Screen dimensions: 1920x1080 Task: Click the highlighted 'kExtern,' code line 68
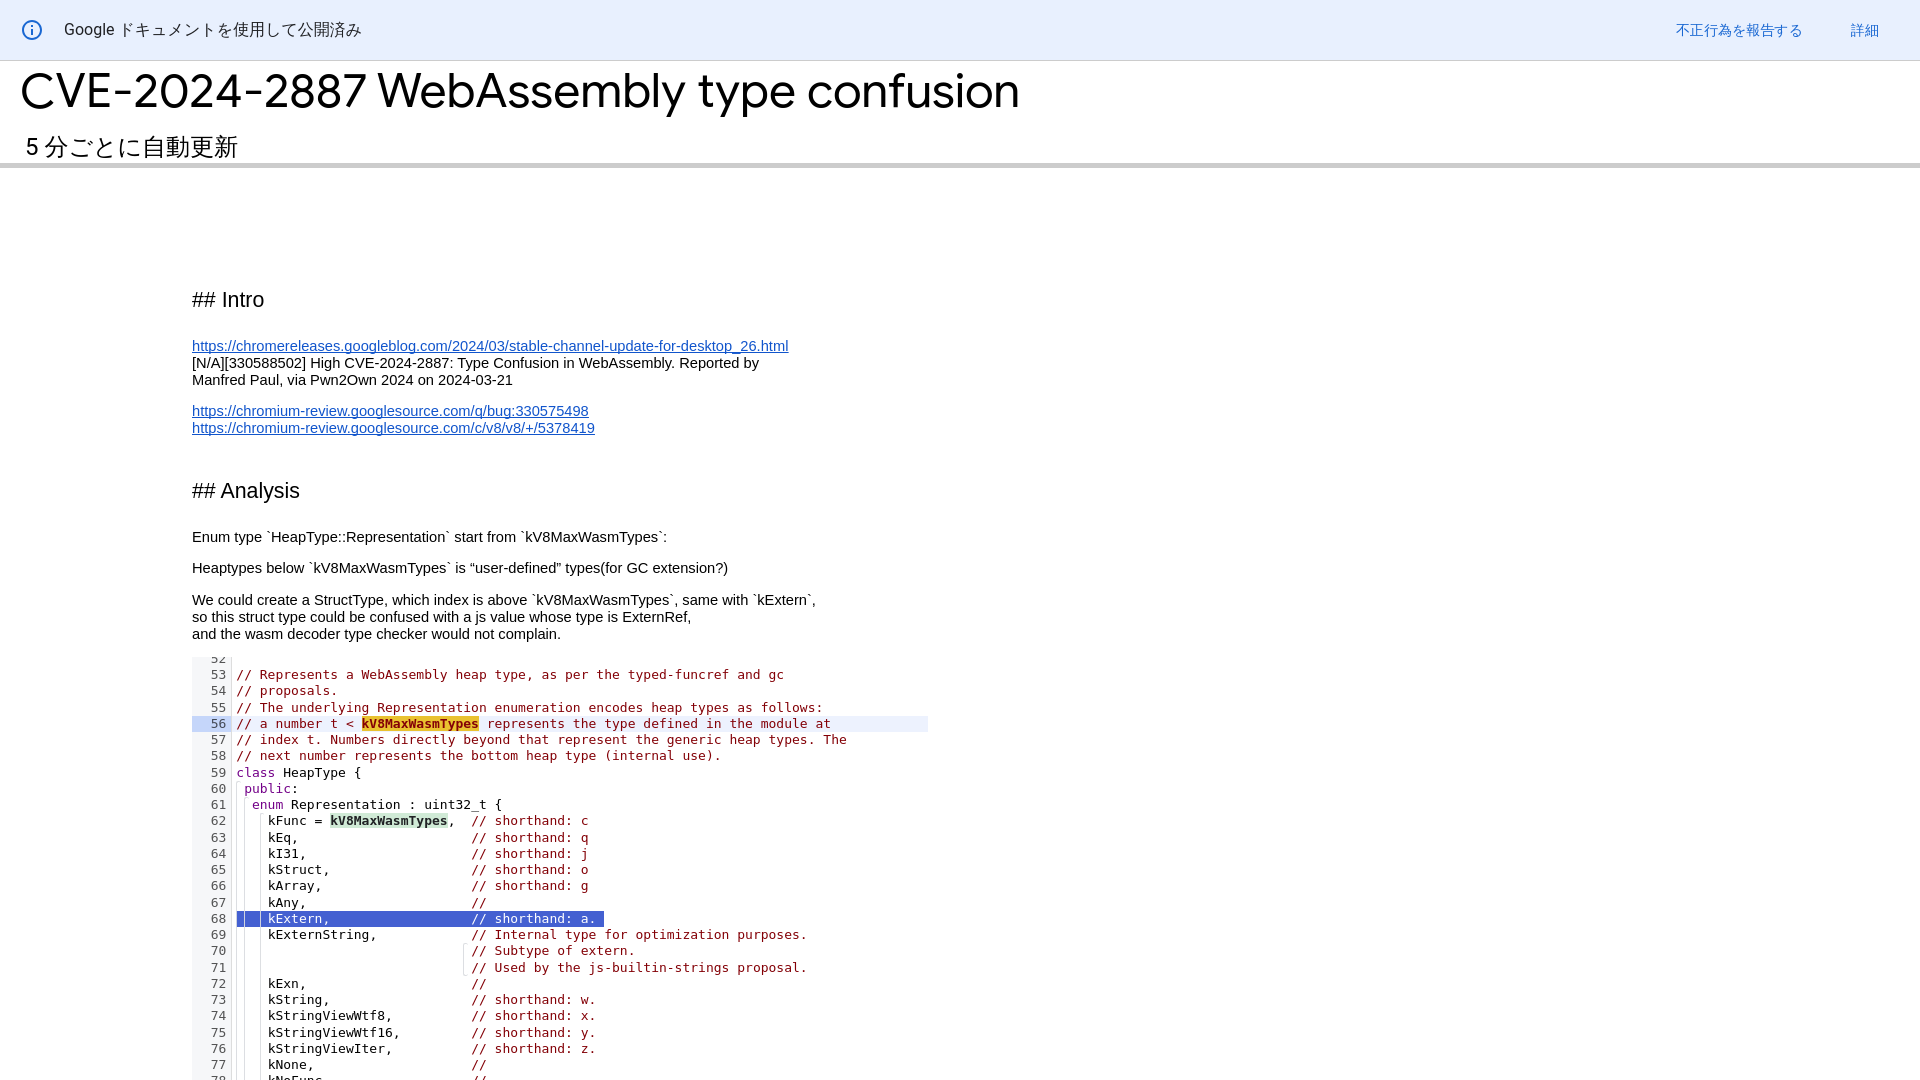[420, 919]
